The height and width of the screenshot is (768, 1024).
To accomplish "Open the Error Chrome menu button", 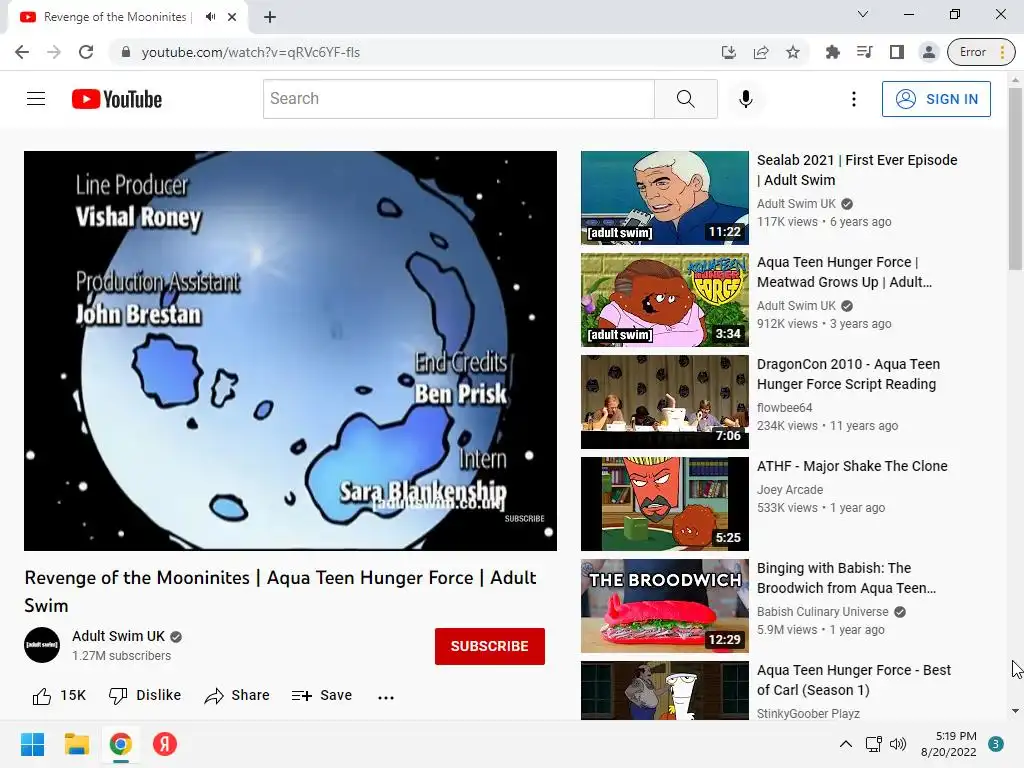I will pyautogui.click(x=980, y=52).
